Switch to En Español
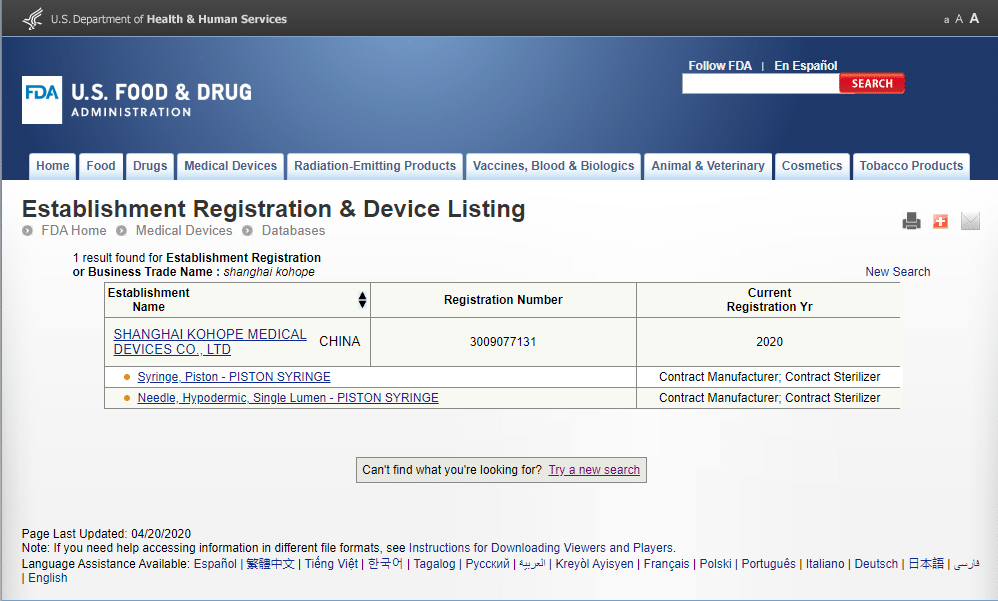This screenshot has height=601, width=998. (x=806, y=66)
